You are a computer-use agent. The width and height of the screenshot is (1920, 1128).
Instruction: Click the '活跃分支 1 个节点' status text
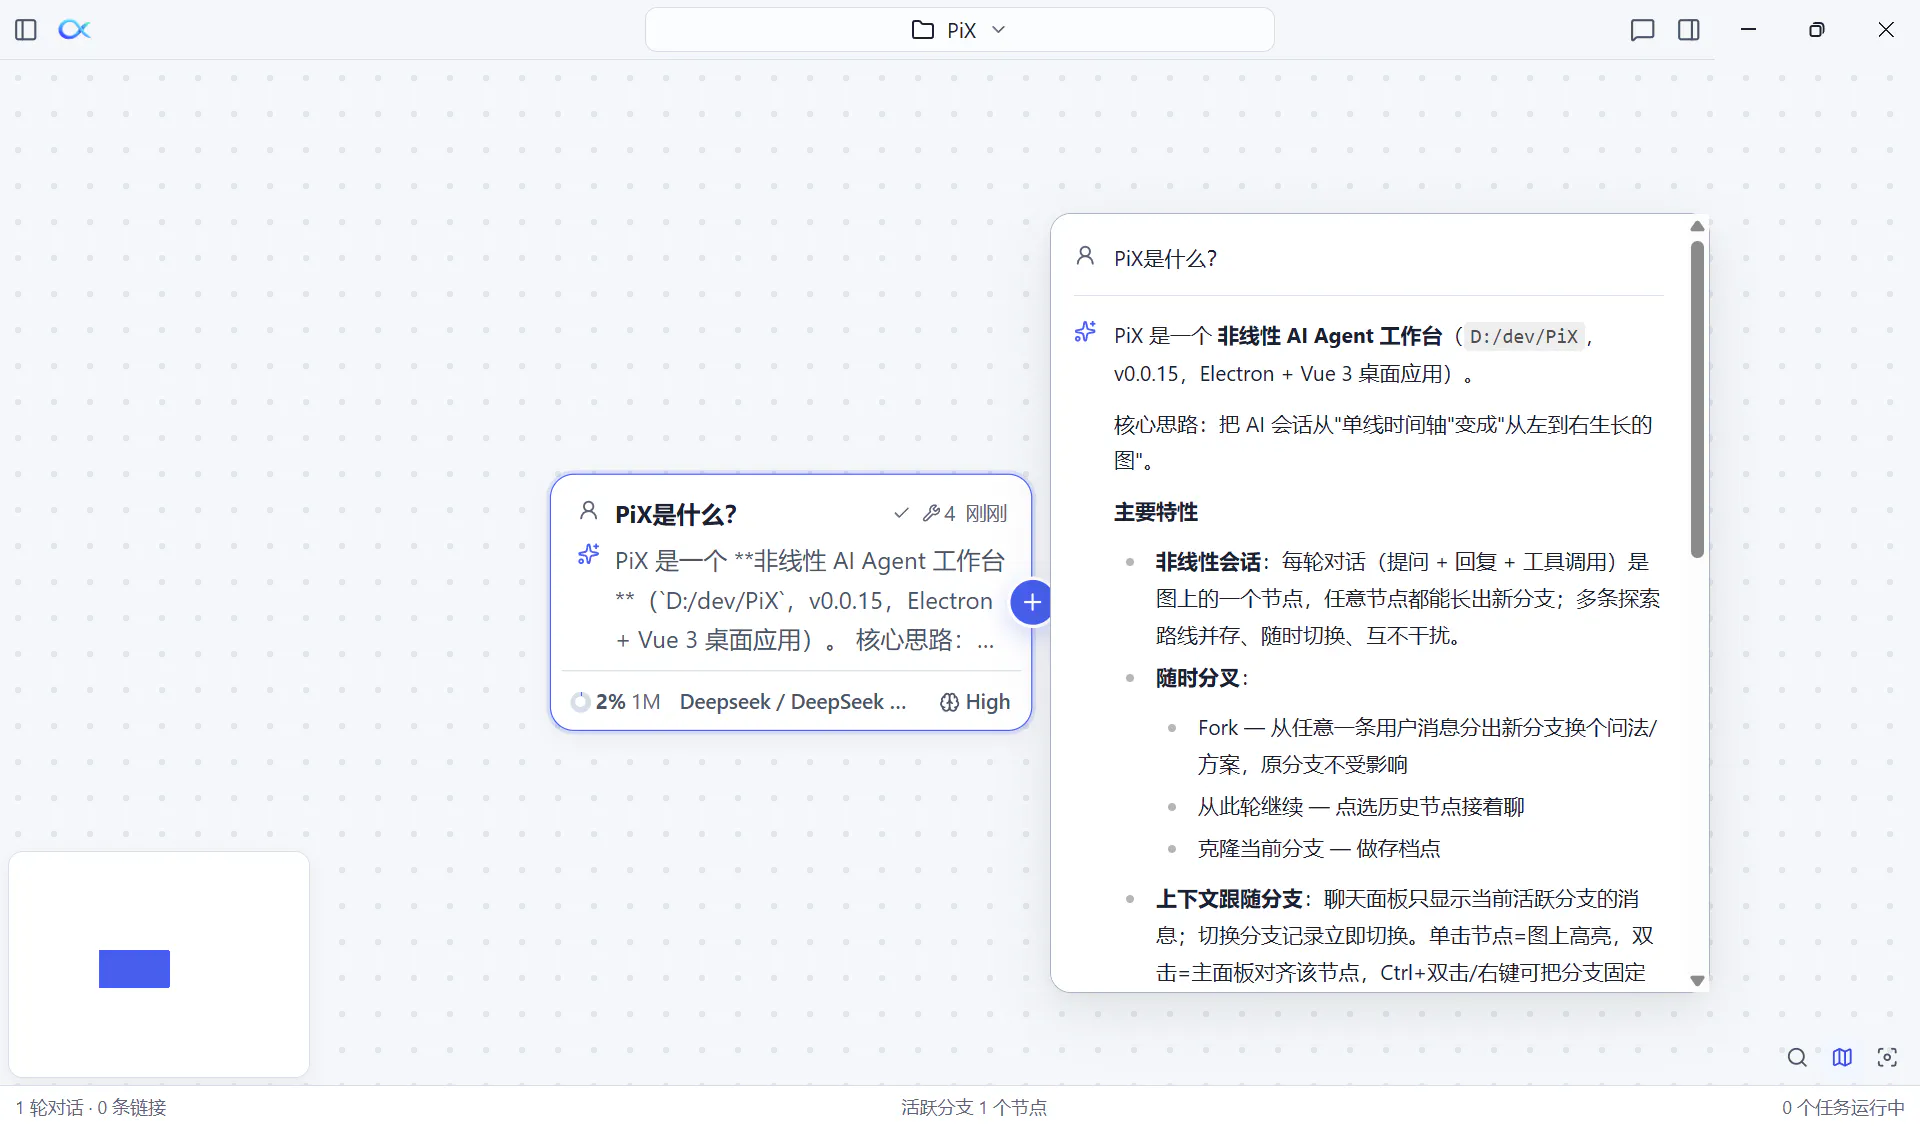pos(974,1108)
